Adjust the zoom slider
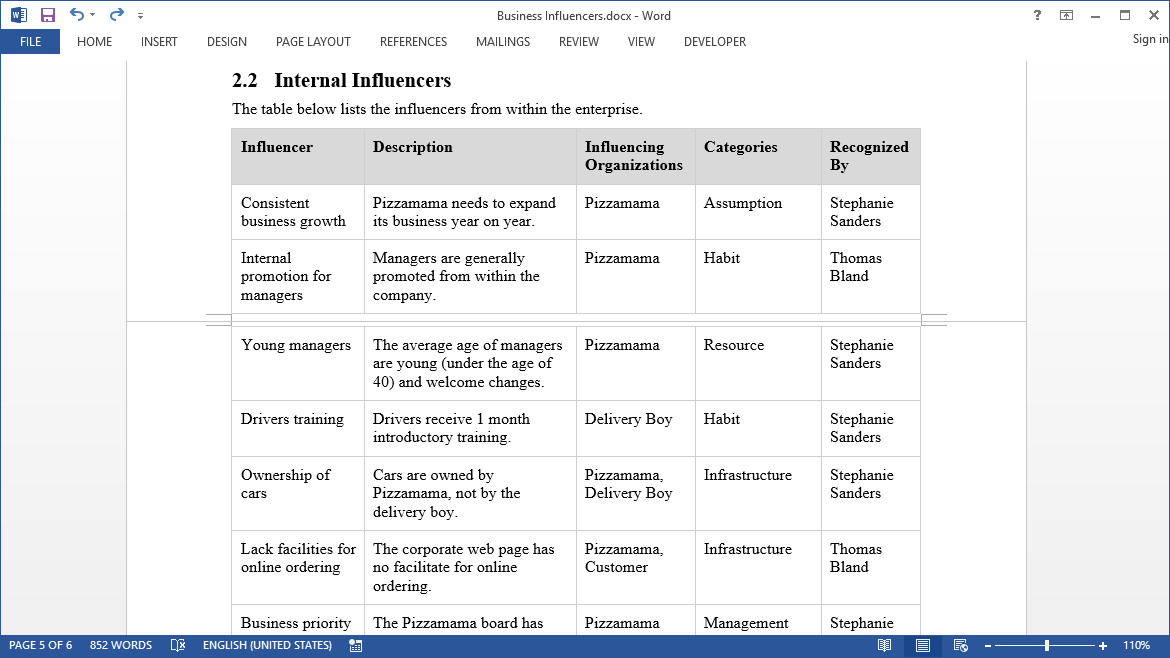This screenshot has height=658, width=1170. (x=1047, y=645)
